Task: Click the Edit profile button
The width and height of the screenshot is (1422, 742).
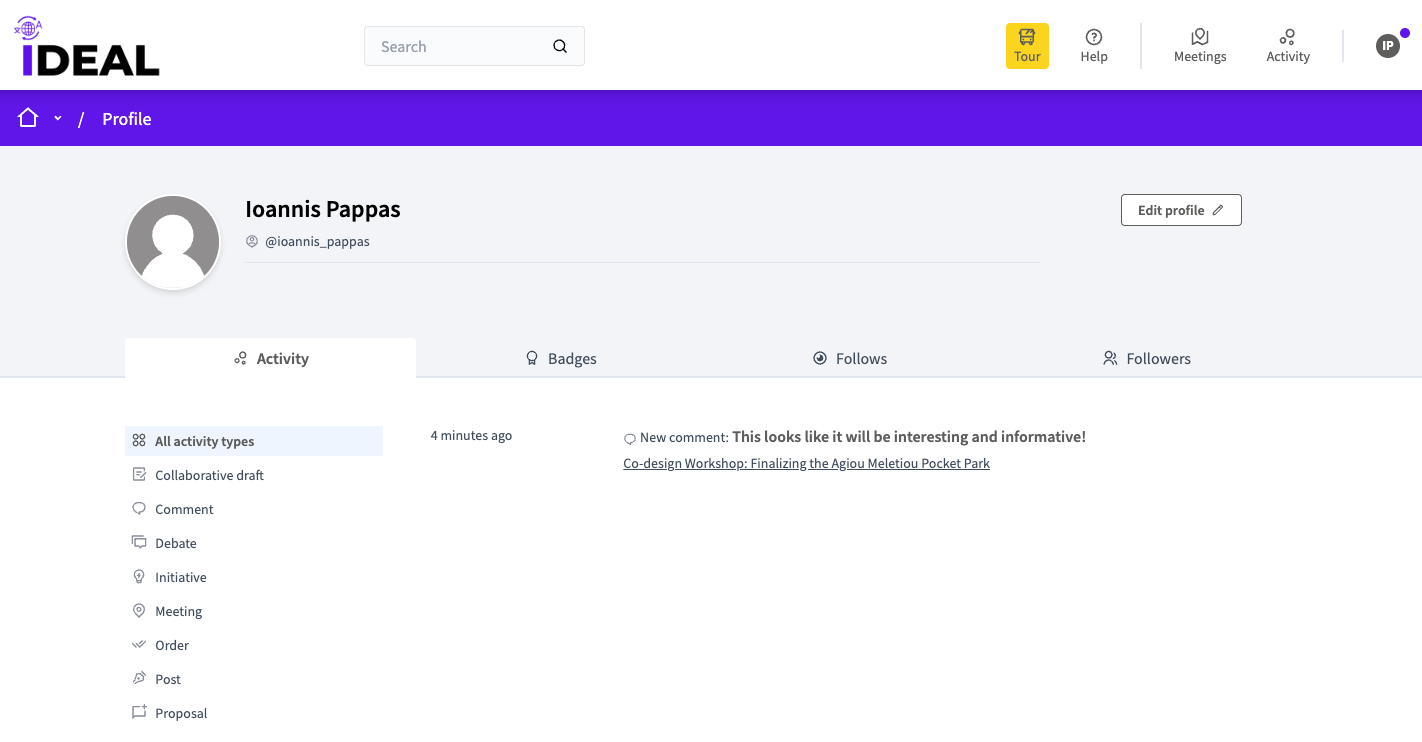Action: [1180, 210]
